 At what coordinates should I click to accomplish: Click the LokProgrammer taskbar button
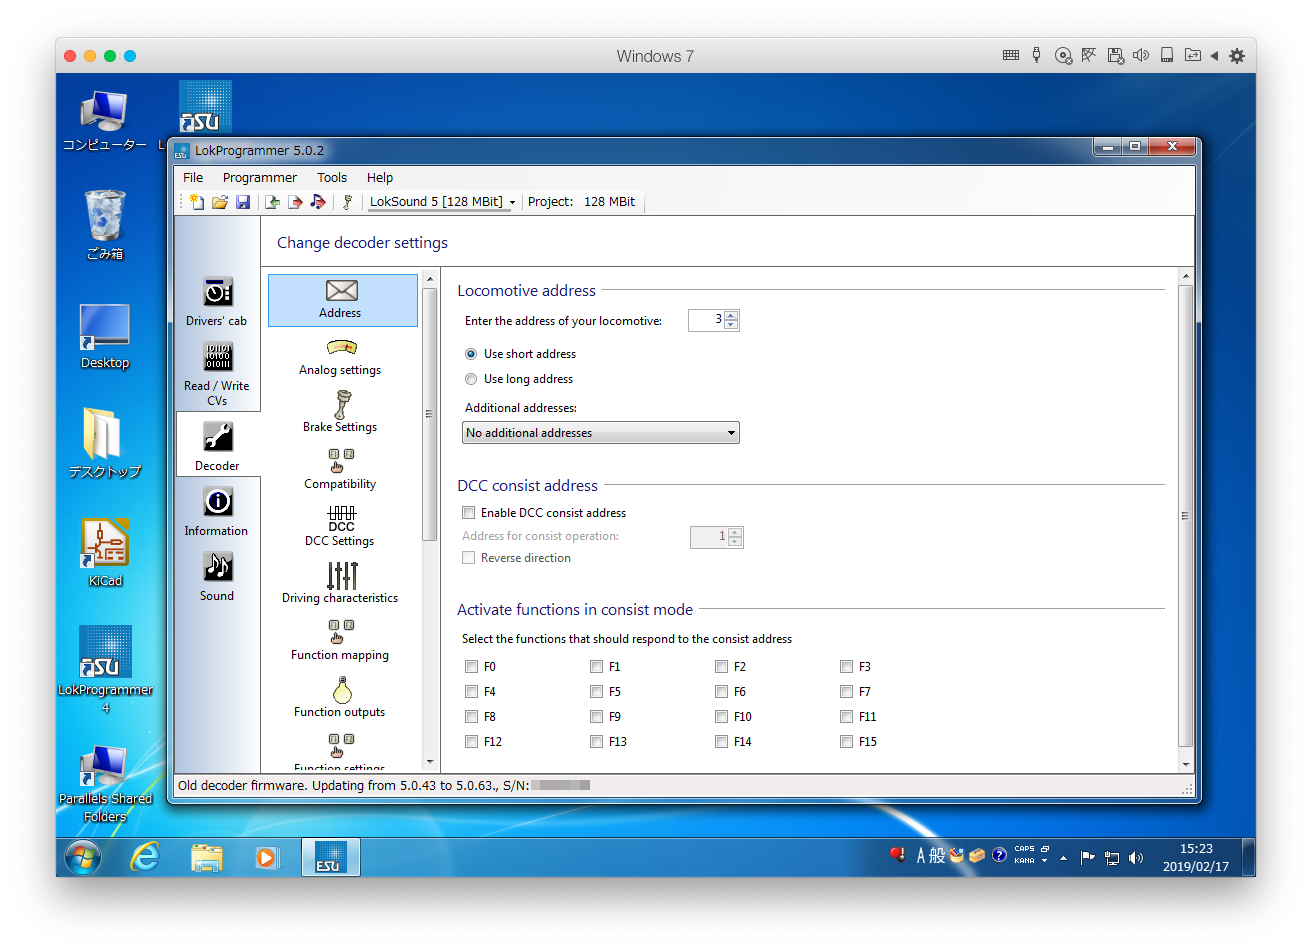[330, 857]
